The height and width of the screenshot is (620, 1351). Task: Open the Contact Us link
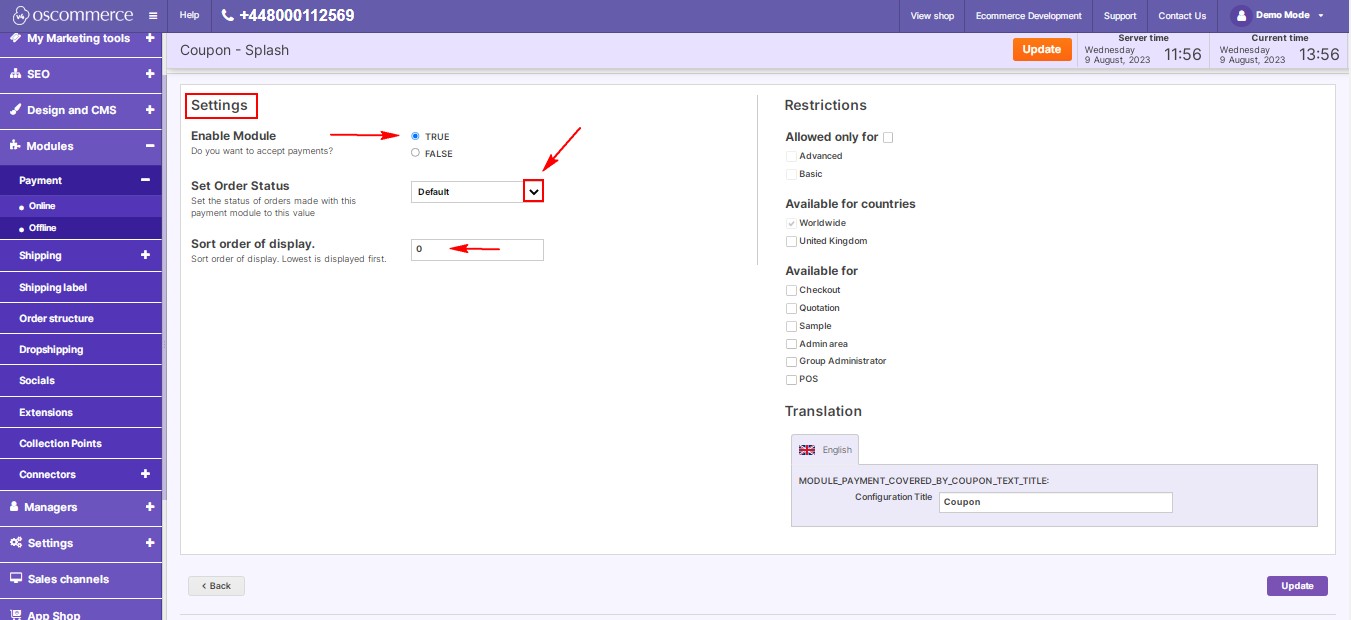tap(1182, 16)
